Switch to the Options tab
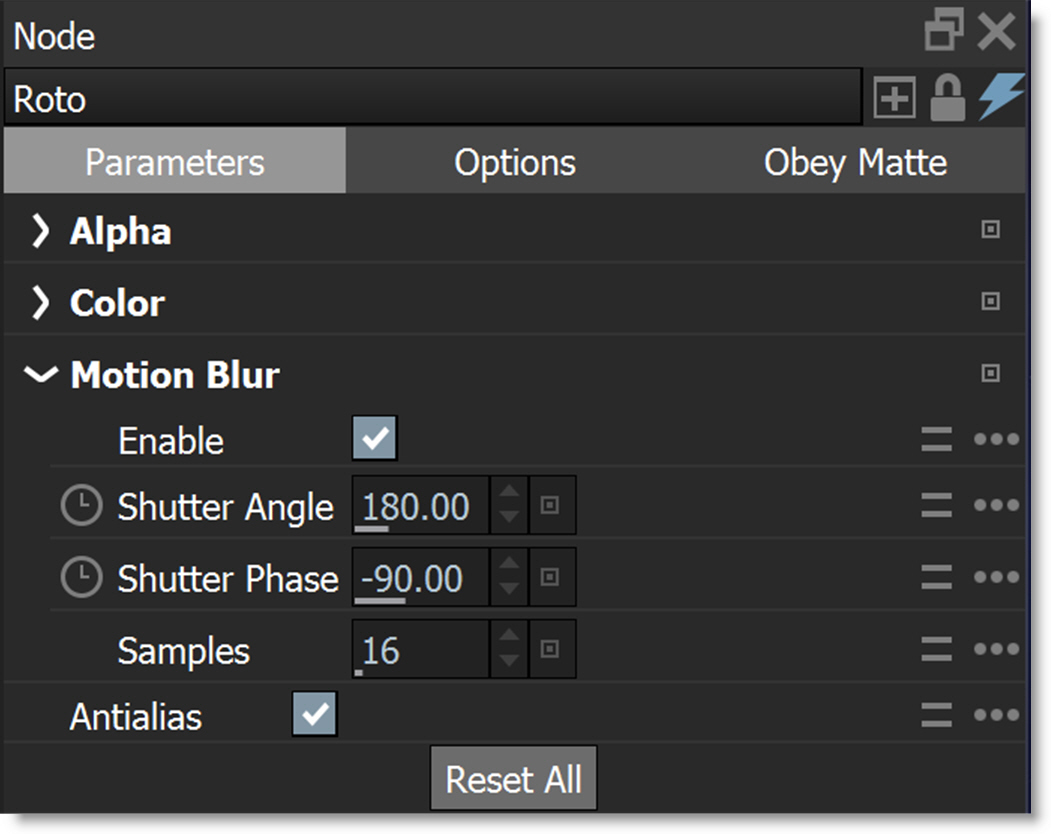 pos(515,162)
